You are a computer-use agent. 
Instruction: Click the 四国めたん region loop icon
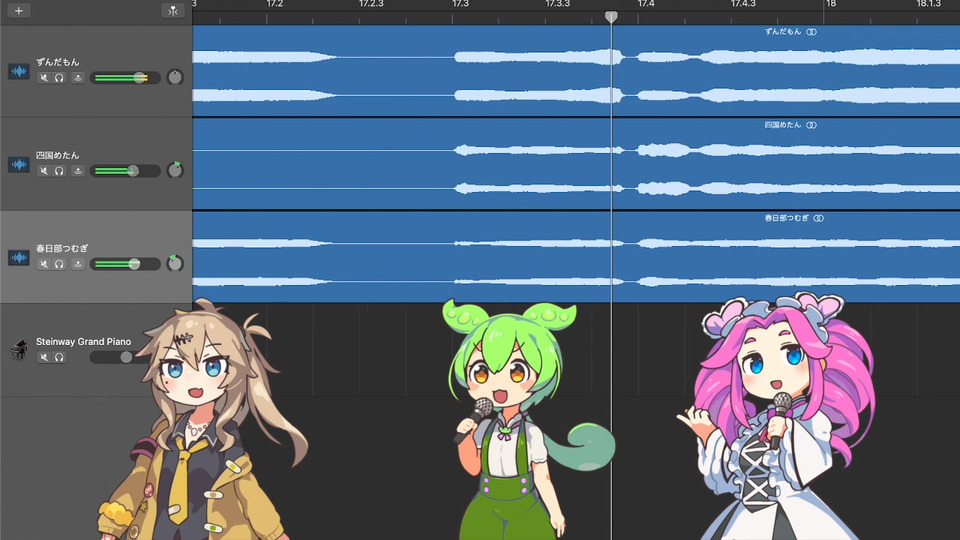811,125
